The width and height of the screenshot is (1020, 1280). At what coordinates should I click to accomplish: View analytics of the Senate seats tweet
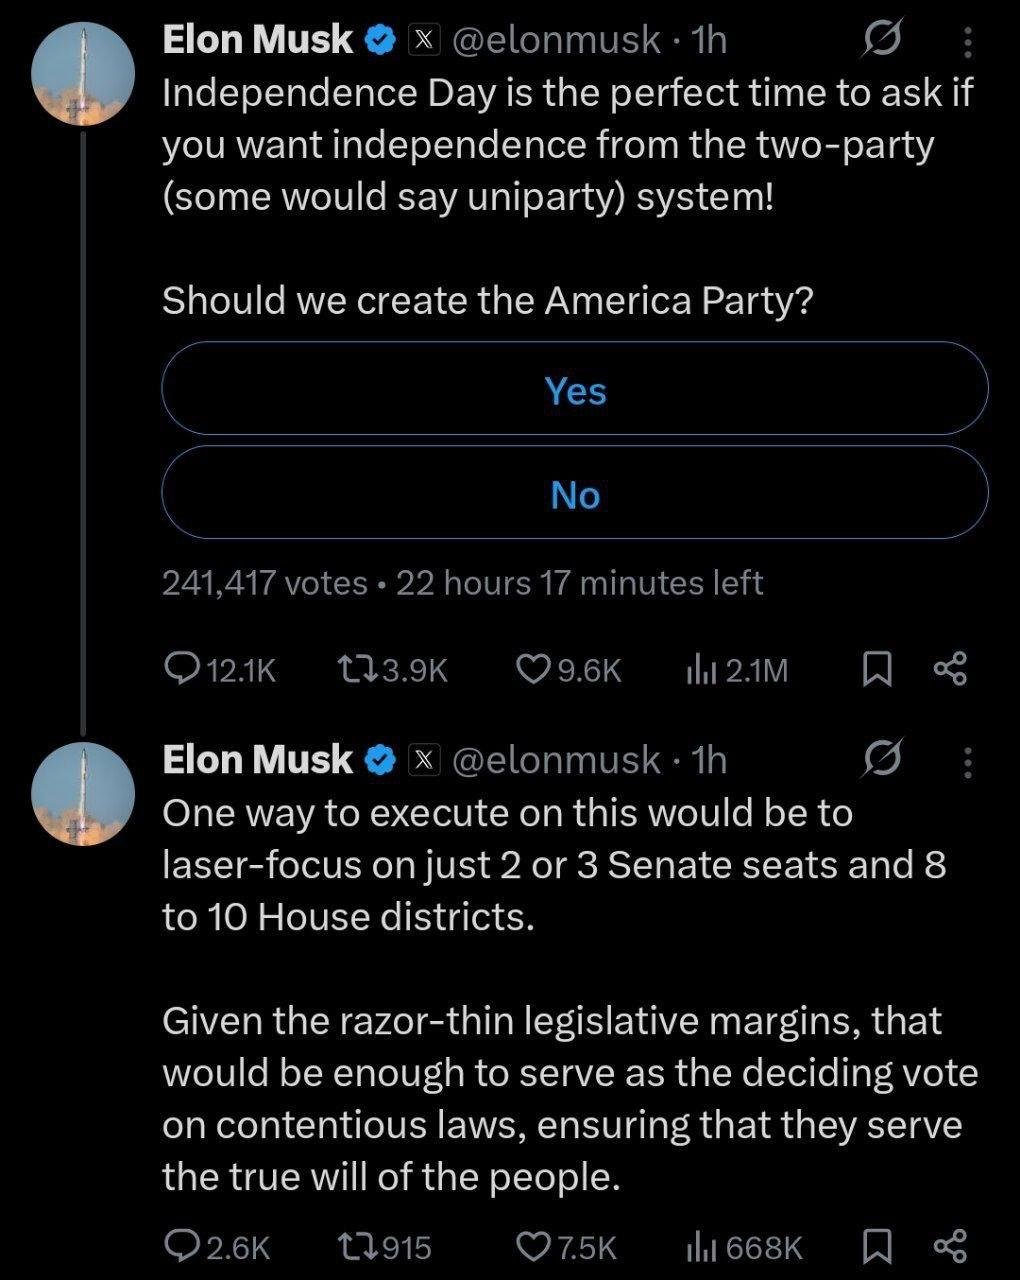coord(698,1246)
